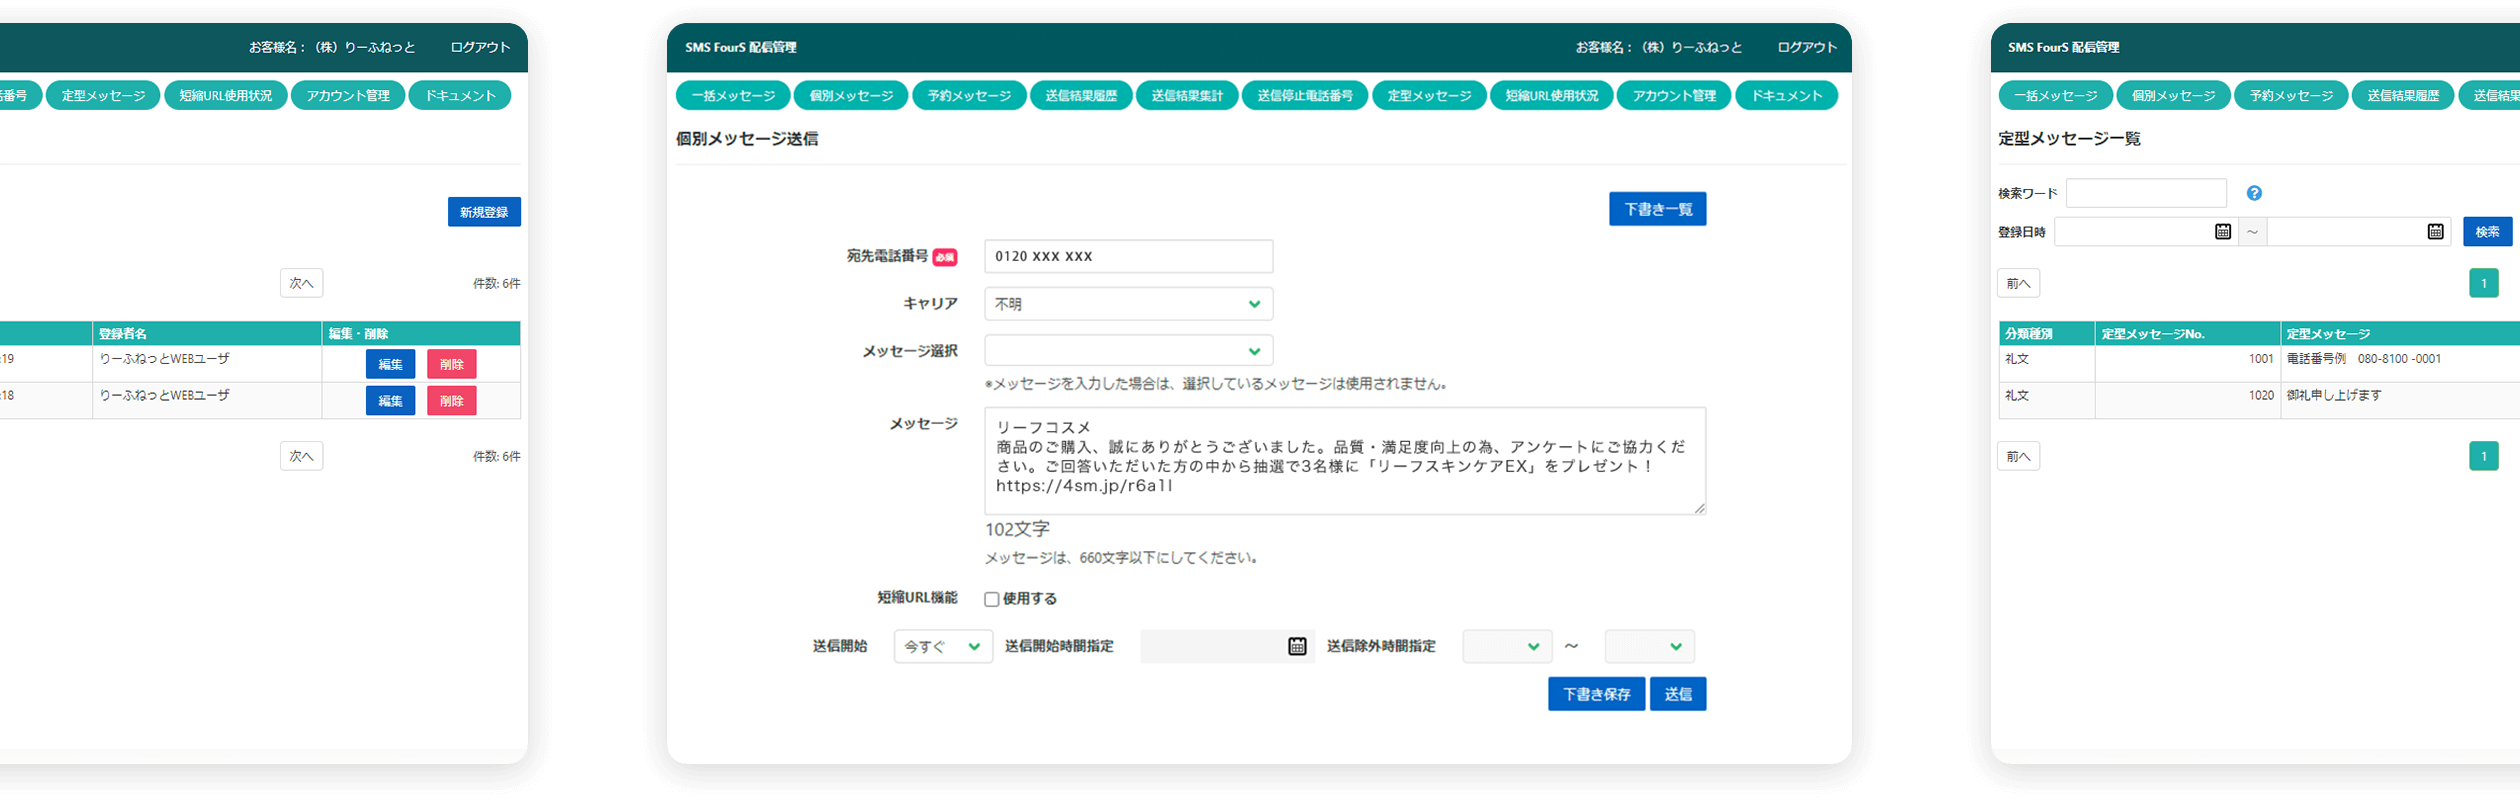2520x801 pixels.
Task: Click 検索 button in right window
Action: click(2487, 231)
